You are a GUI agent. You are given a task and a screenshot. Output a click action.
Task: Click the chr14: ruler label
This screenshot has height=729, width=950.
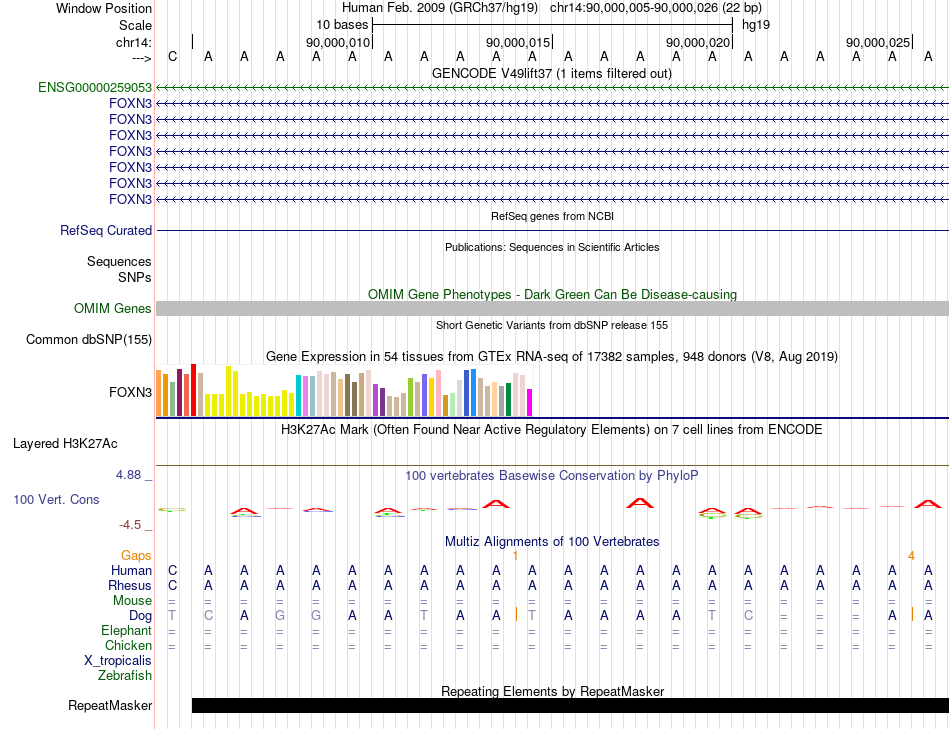[x=134, y=43]
